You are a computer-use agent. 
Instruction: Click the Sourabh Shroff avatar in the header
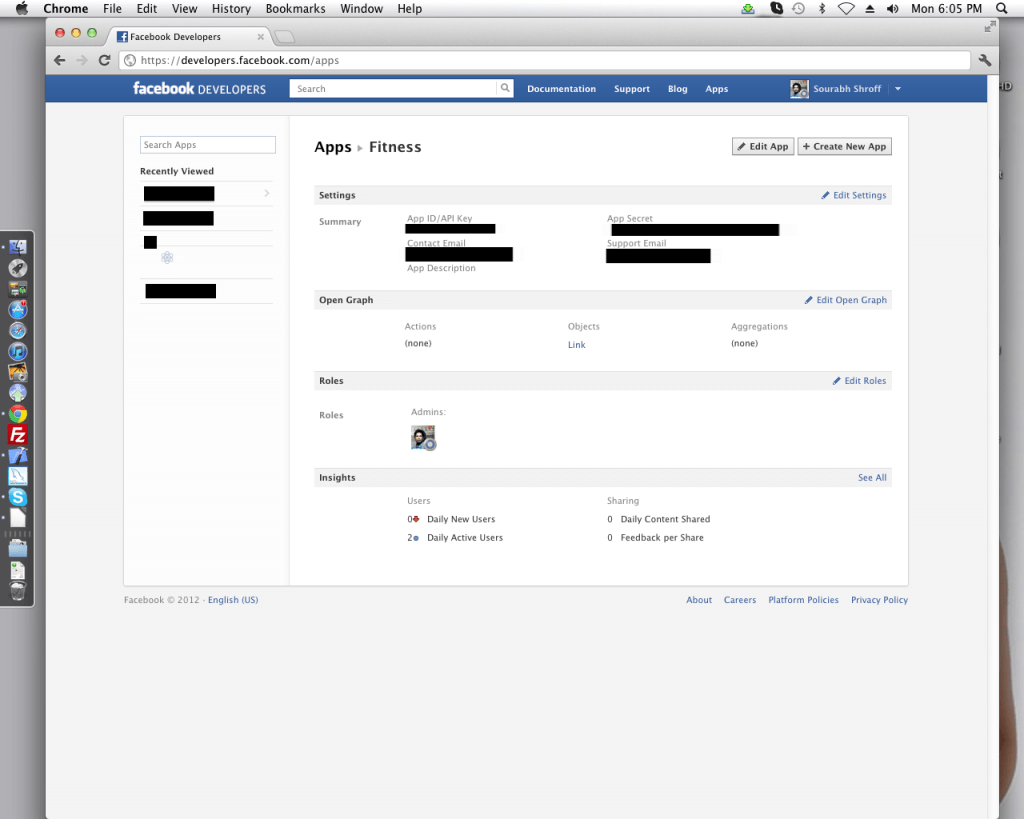(799, 89)
